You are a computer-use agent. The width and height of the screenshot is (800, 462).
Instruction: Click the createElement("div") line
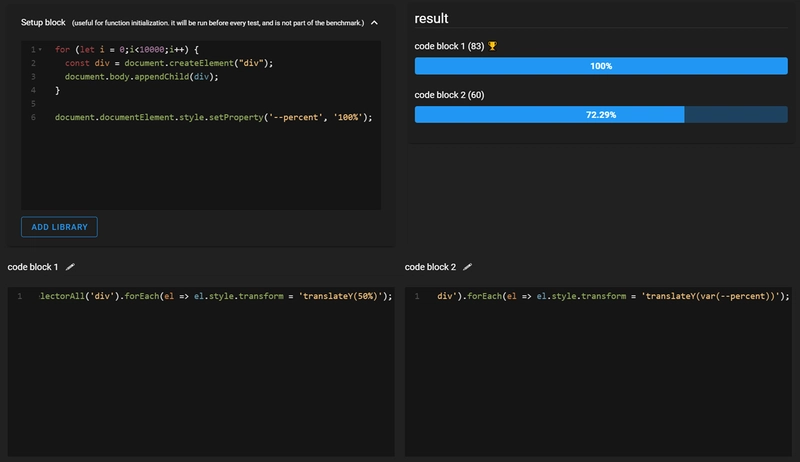point(169,63)
